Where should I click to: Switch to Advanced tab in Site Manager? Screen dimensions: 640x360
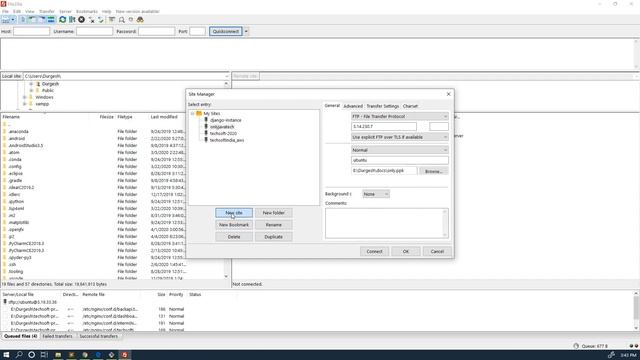click(x=353, y=106)
